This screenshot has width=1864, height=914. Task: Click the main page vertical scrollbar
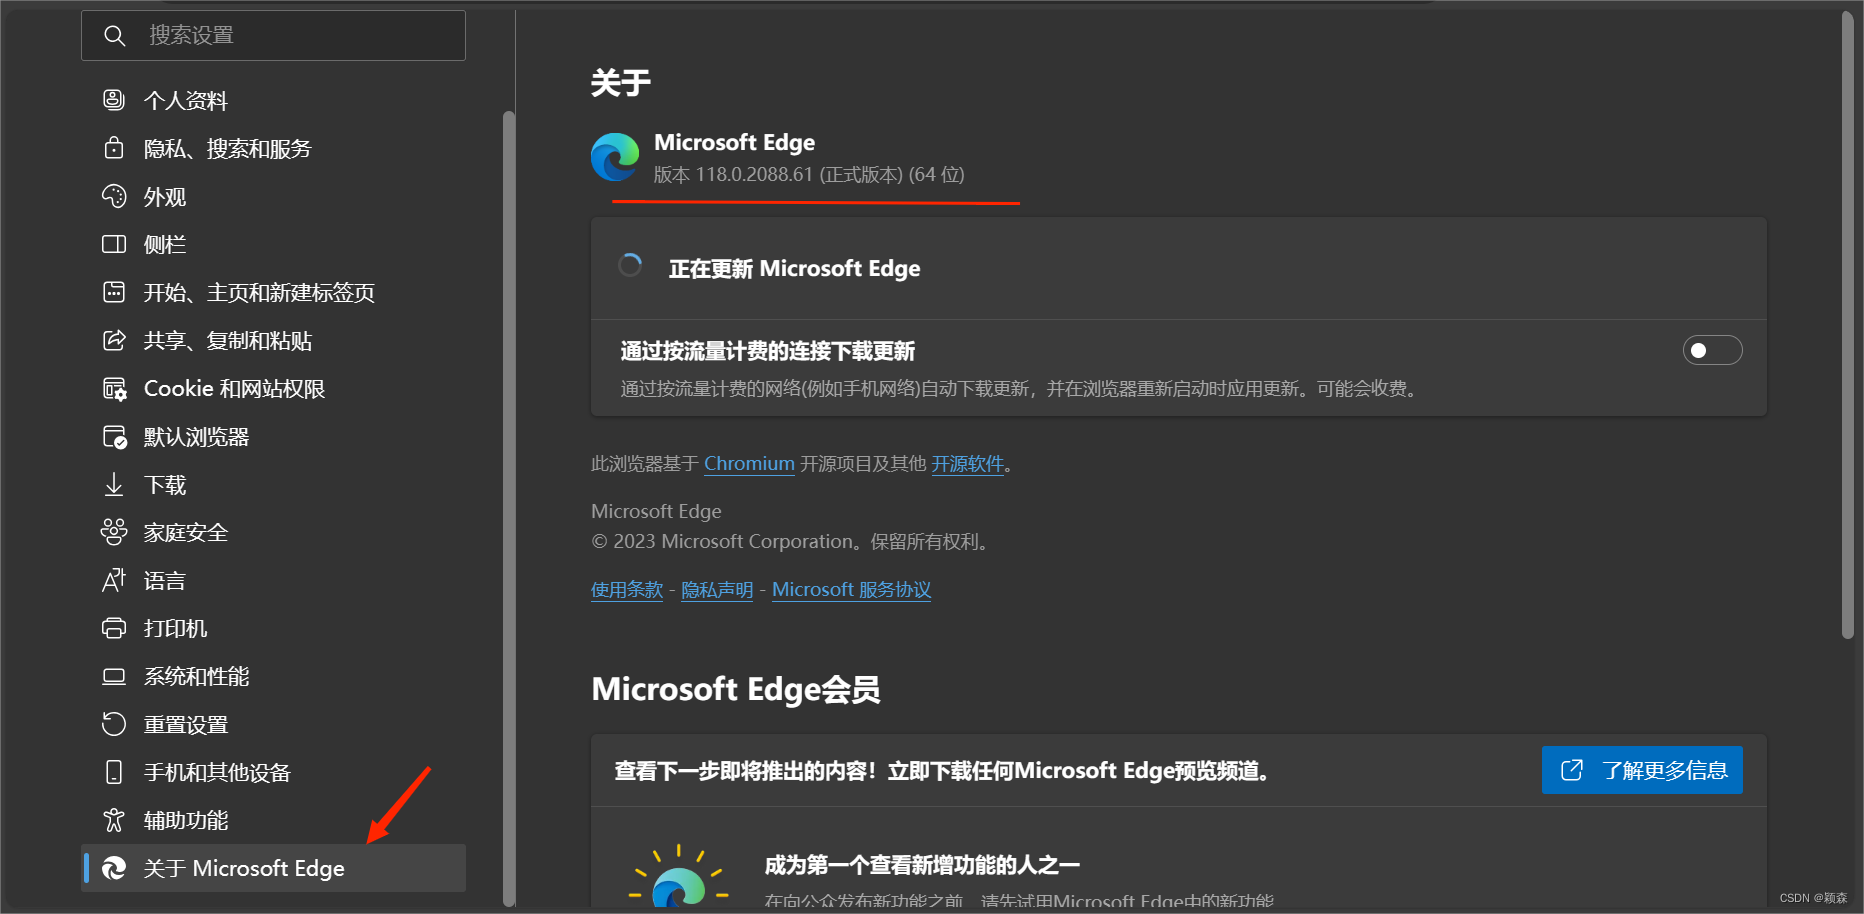[x=1848, y=325]
